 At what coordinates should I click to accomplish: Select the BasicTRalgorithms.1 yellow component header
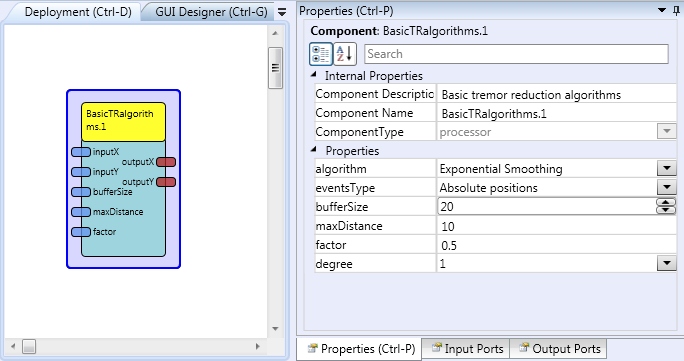pyautogui.click(x=123, y=122)
